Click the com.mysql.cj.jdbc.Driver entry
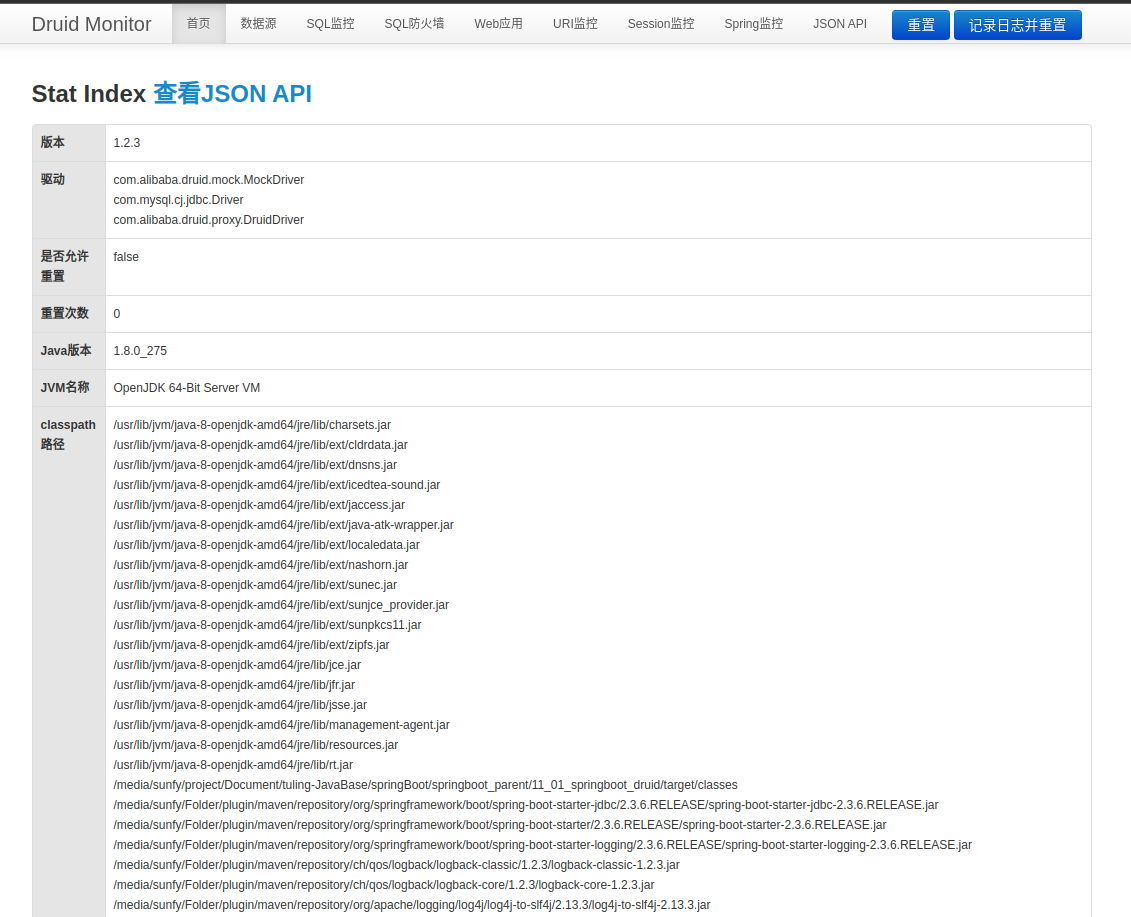This screenshot has height=917, width=1131. pos(178,200)
